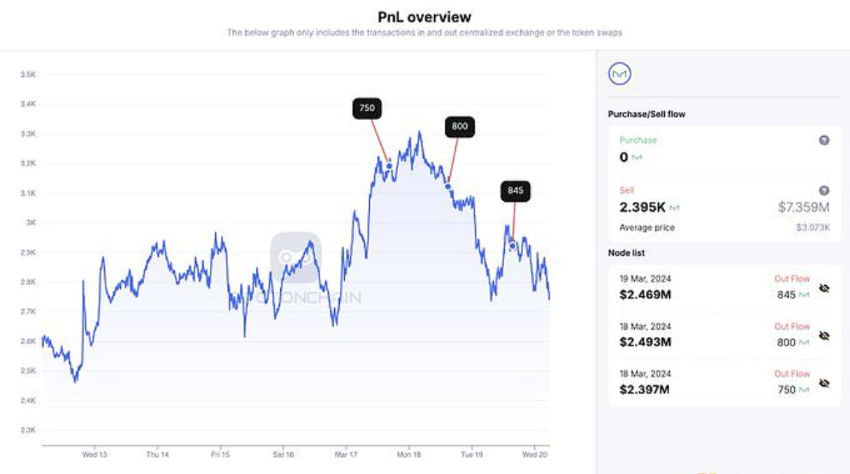The height and width of the screenshot is (474, 850).
Task: Toggle visibility of the $2.469M node
Action: click(x=824, y=288)
